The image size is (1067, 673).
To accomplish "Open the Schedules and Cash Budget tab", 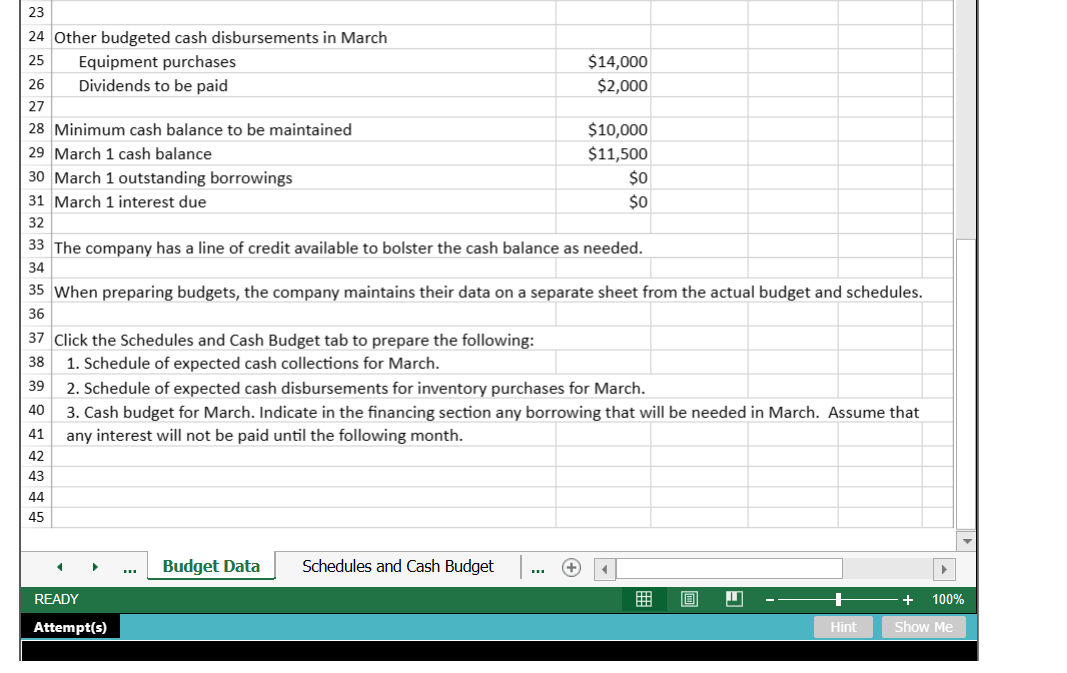I will tap(397, 566).
